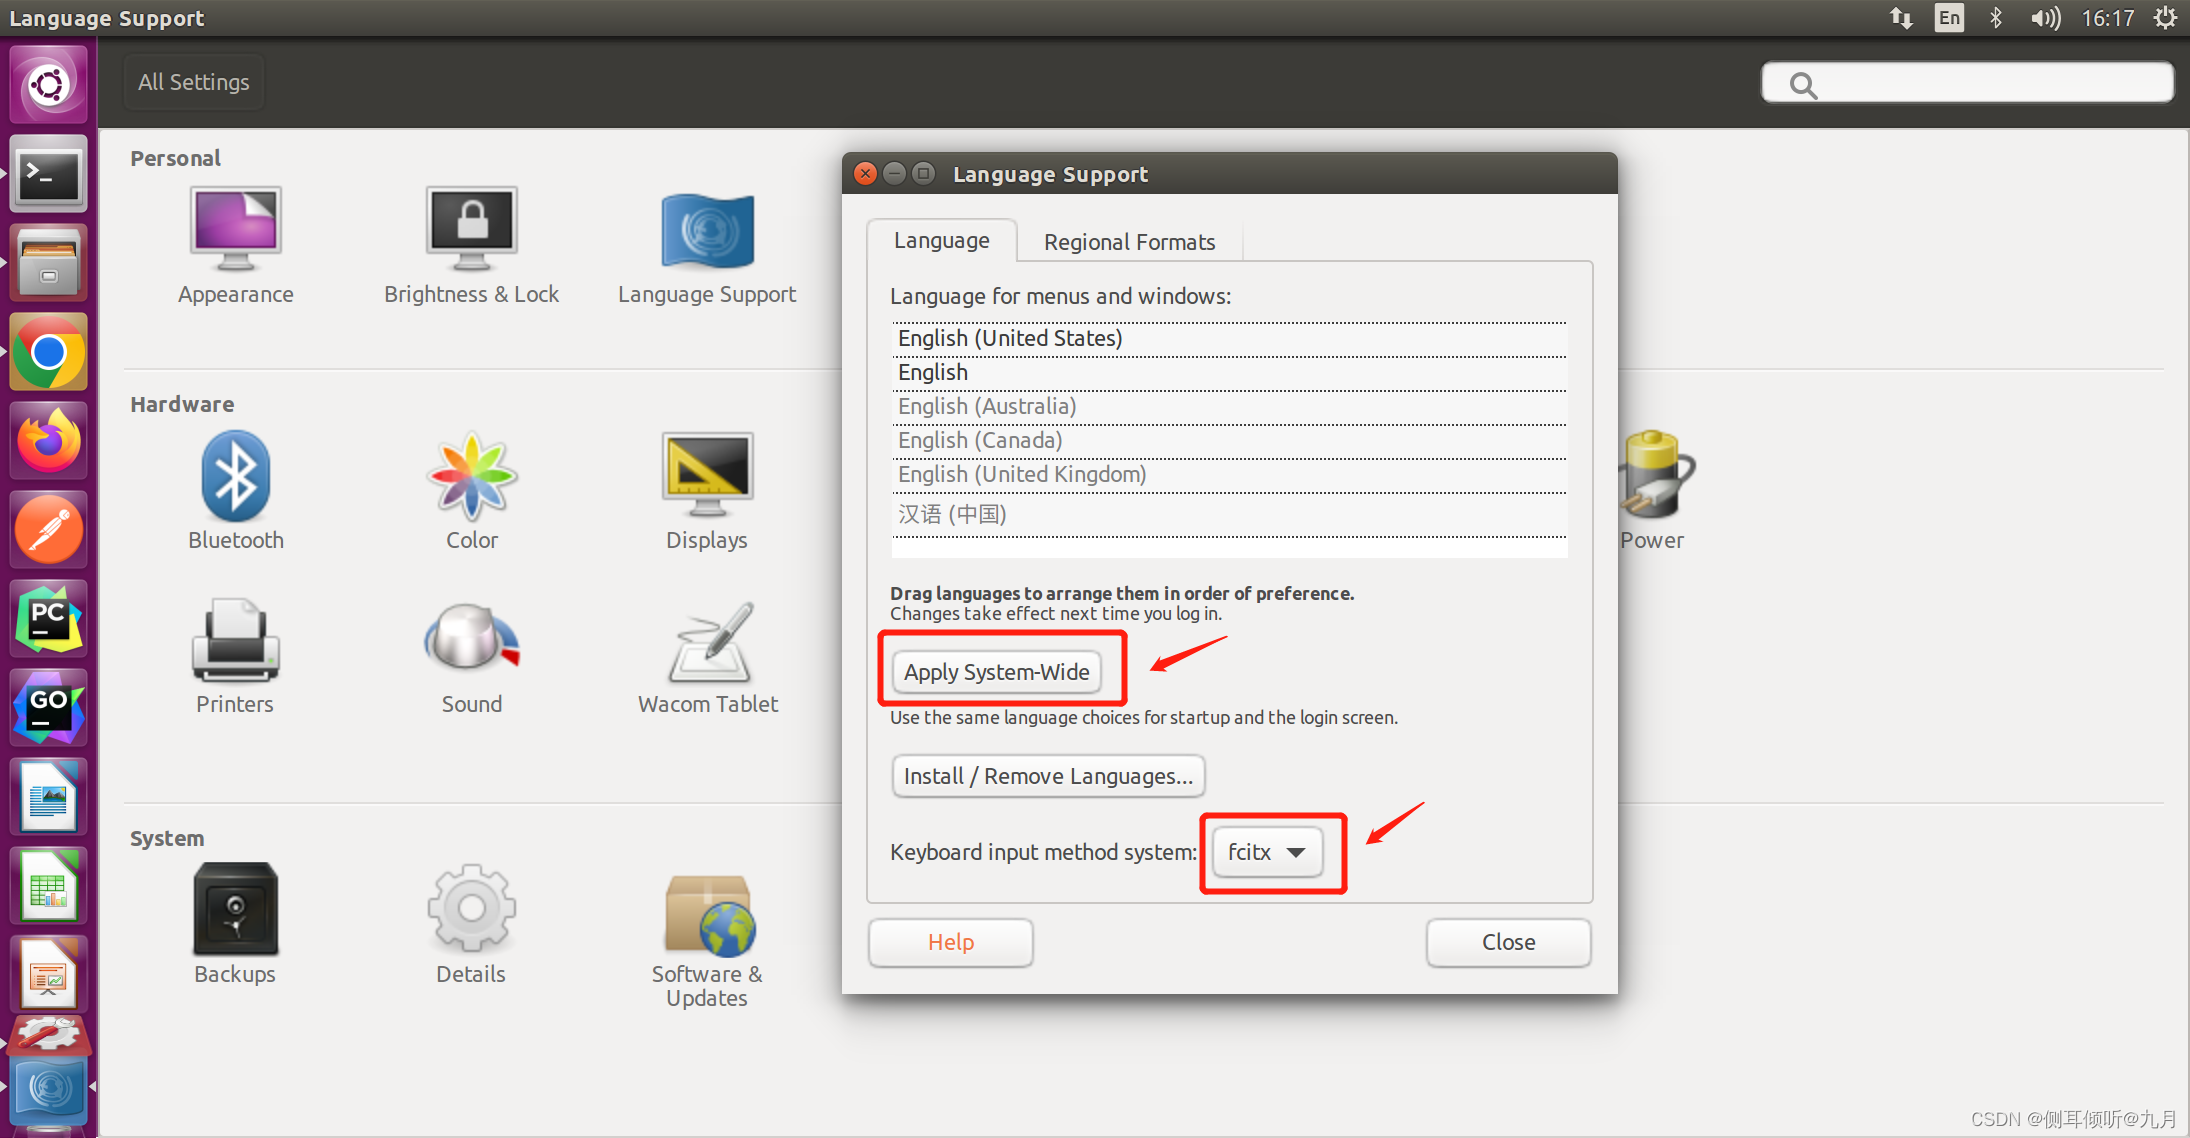Click Install Remove Languages button

1047,777
